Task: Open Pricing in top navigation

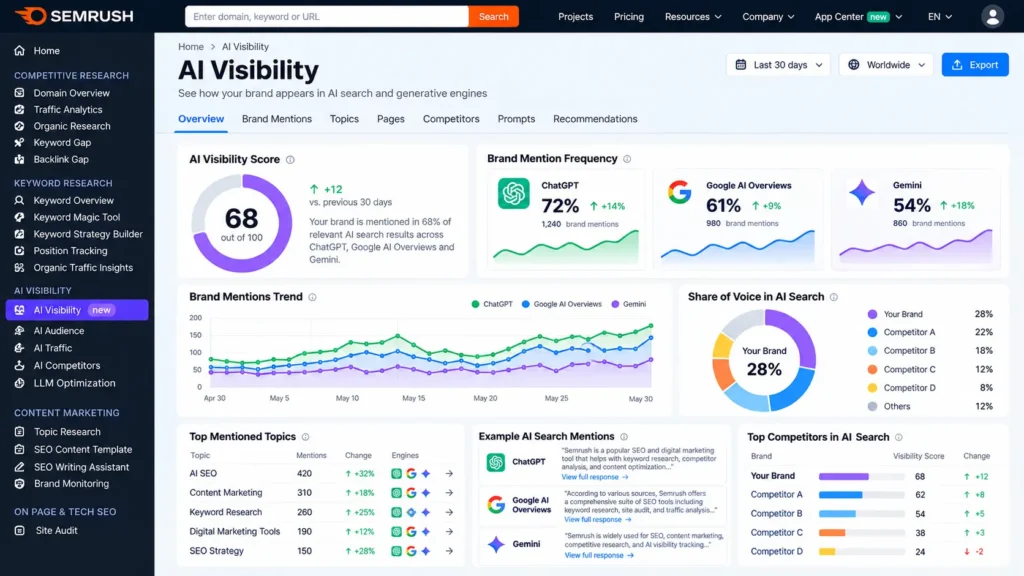Action: coord(629,16)
